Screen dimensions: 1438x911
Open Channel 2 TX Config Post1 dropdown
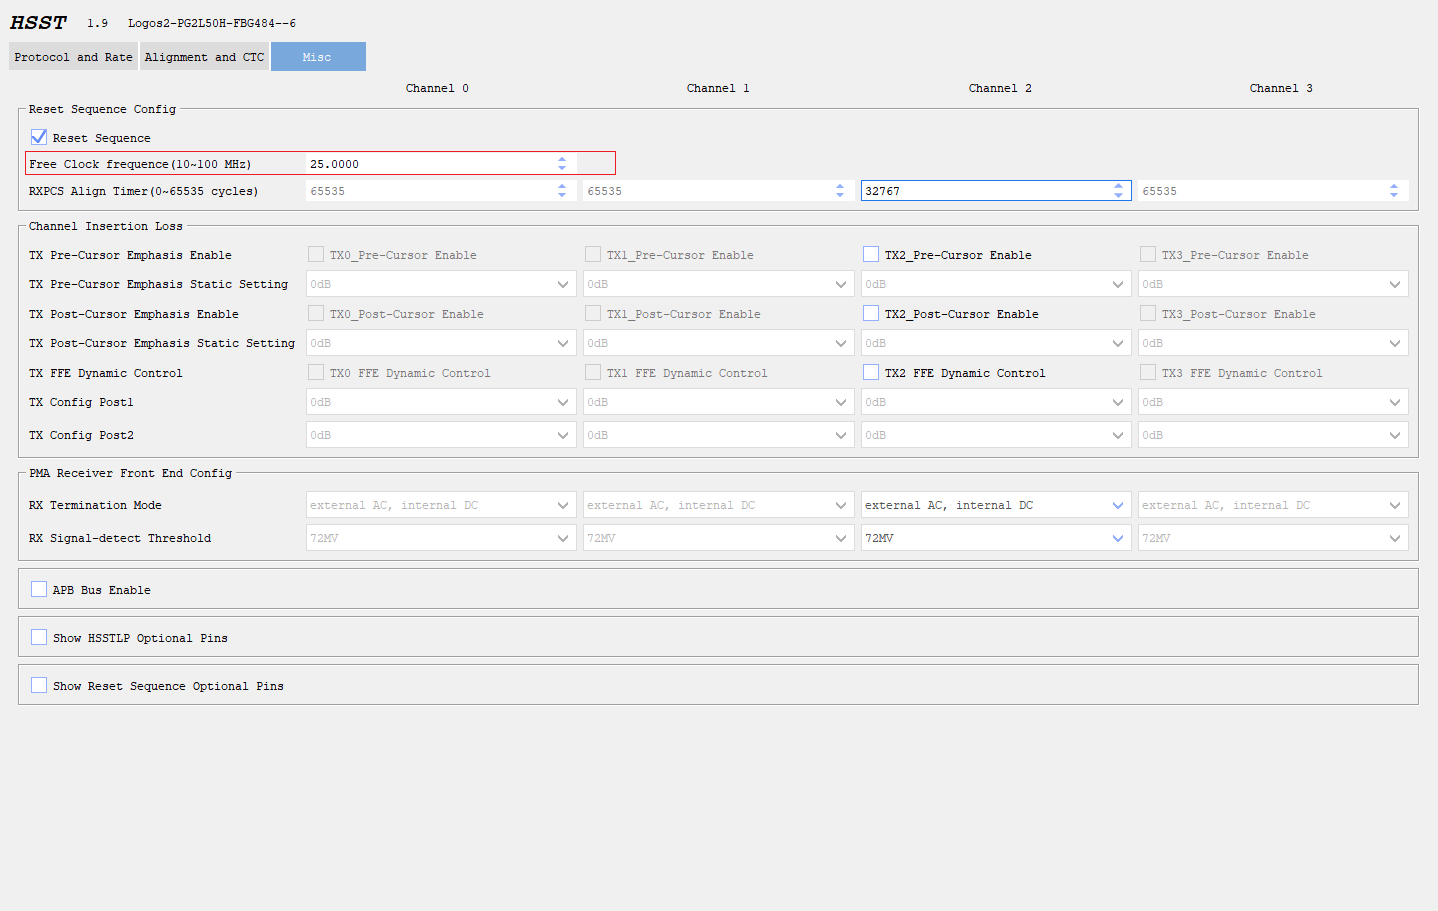(1117, 401)
